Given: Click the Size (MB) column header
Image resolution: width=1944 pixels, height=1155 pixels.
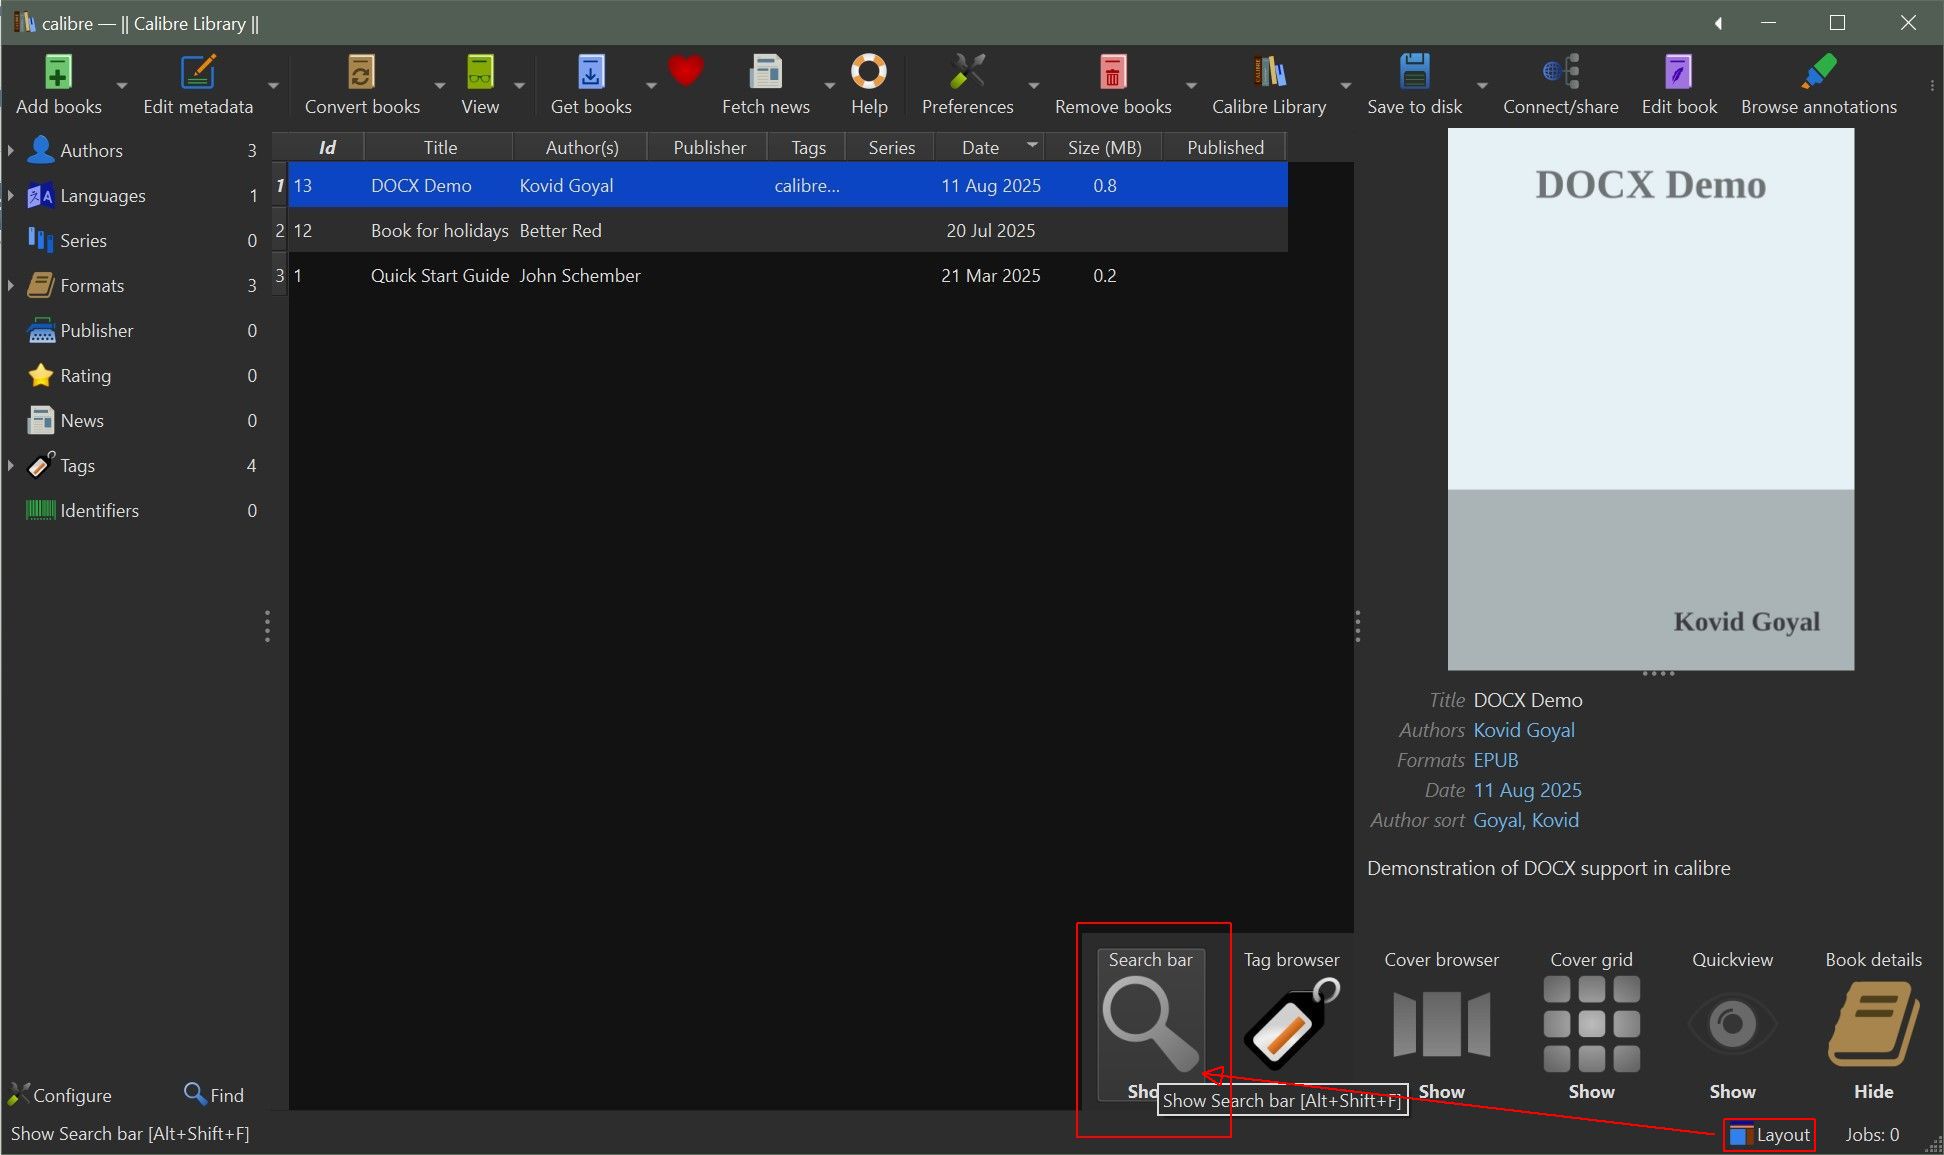Looking at the screenshot, I should click(x=1103, y=147).
